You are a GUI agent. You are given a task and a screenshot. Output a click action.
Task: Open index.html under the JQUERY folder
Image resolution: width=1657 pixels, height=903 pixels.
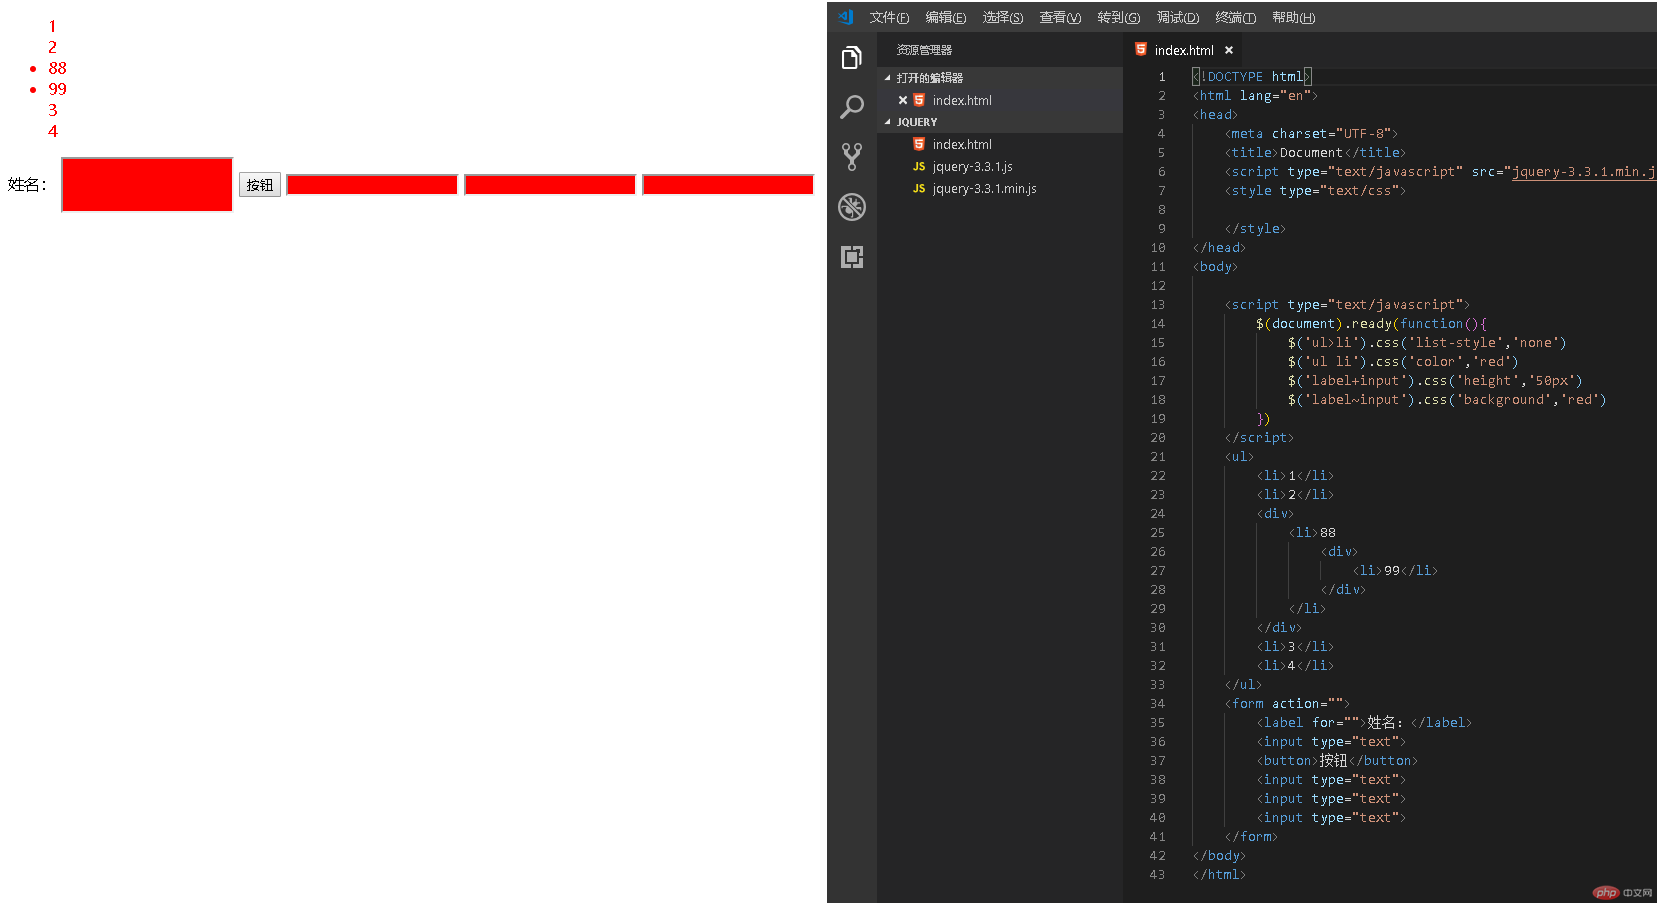pyautogui.click(x=1000, y=144)
